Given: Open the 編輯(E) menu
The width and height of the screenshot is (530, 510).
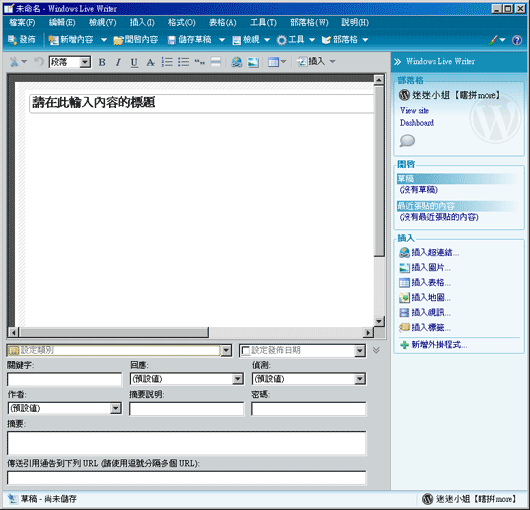Looking at the screenshot, I should coord(62,22).
